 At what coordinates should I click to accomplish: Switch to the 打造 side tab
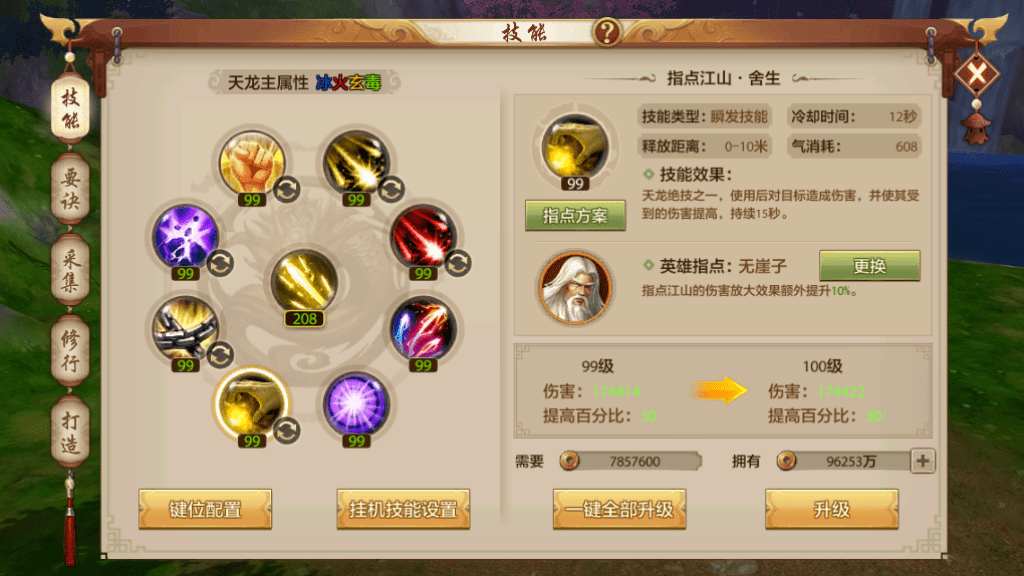[71, 432]
